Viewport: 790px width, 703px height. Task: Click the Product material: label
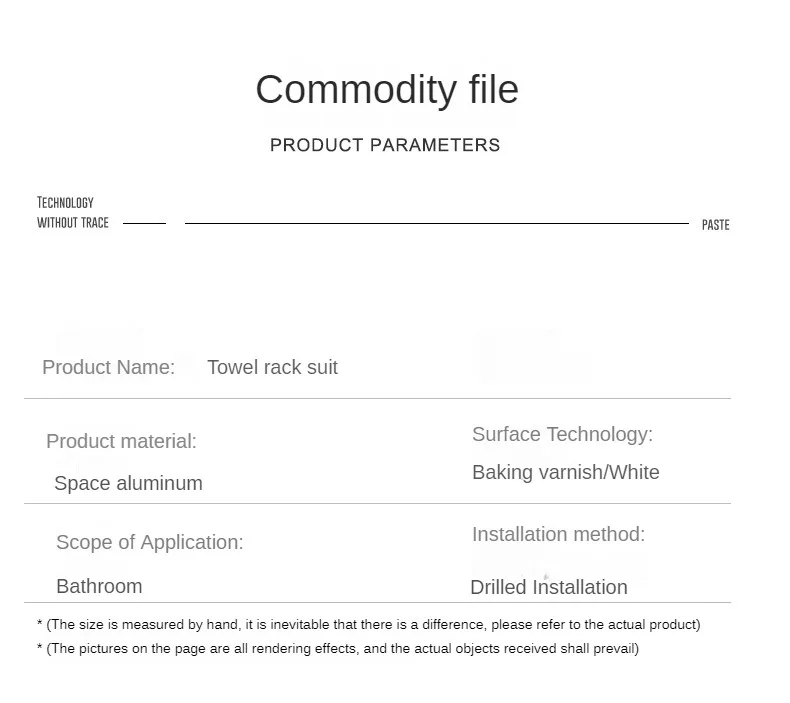[121, 441]
